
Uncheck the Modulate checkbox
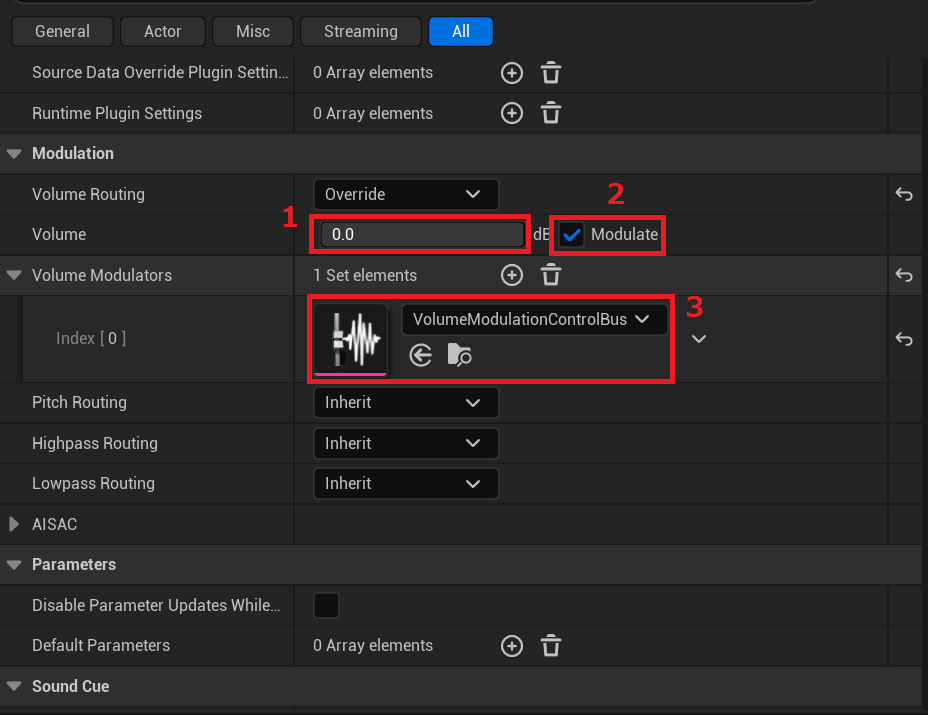tap(572, 235)
